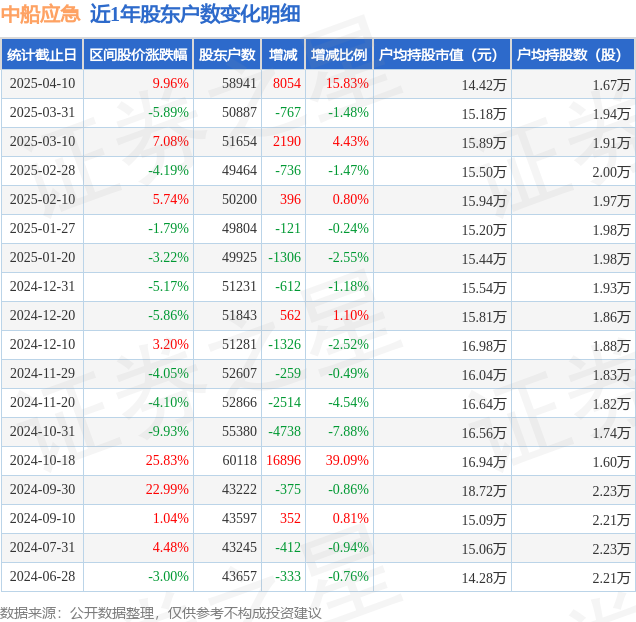636x622 pixels.
Task: Click shareholder count 50887
Action: pyautogui.click(x=239, y=112)
